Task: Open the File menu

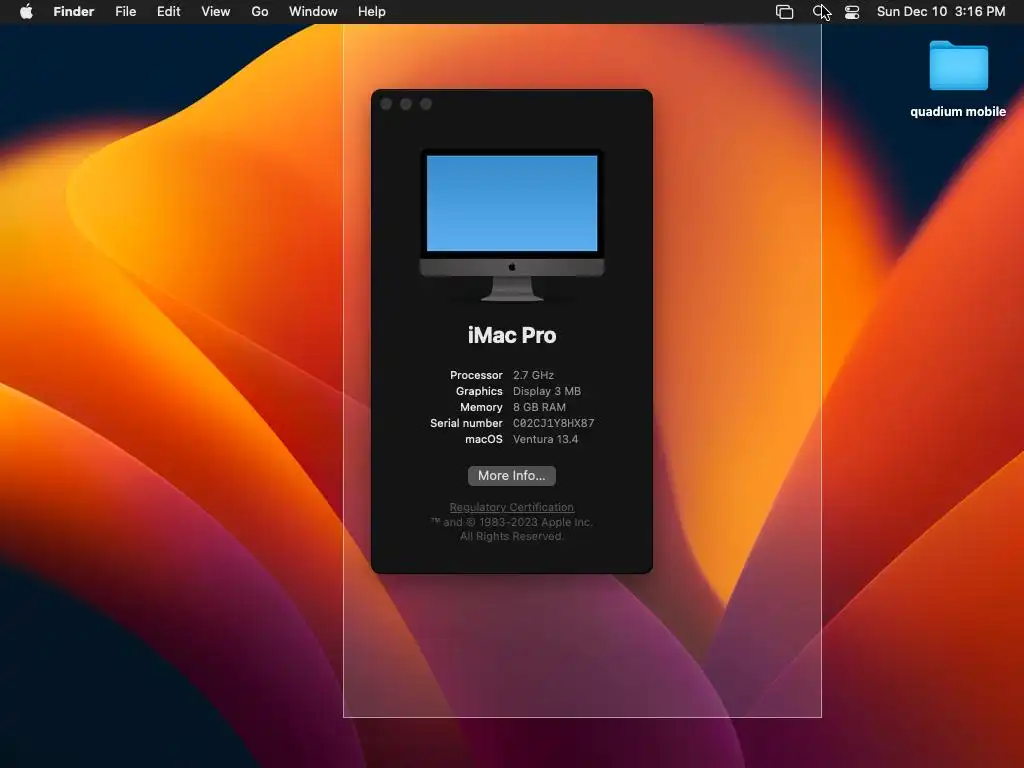Action: [x=125, y=12]
